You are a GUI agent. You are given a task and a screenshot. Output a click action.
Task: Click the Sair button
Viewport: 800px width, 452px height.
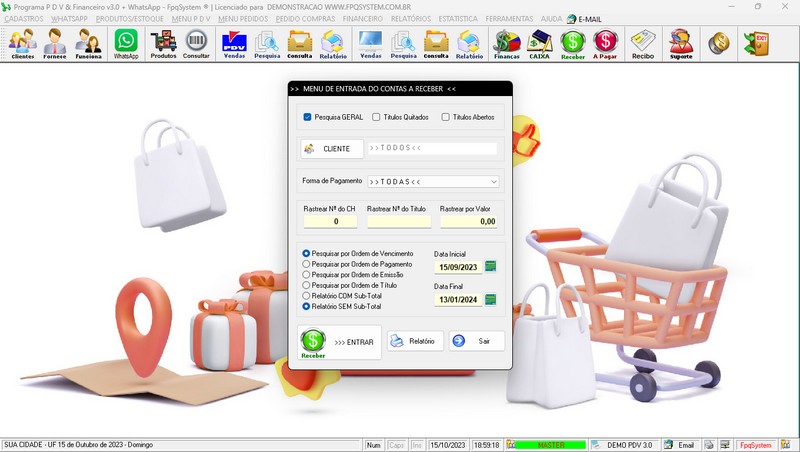pos(477,341)
